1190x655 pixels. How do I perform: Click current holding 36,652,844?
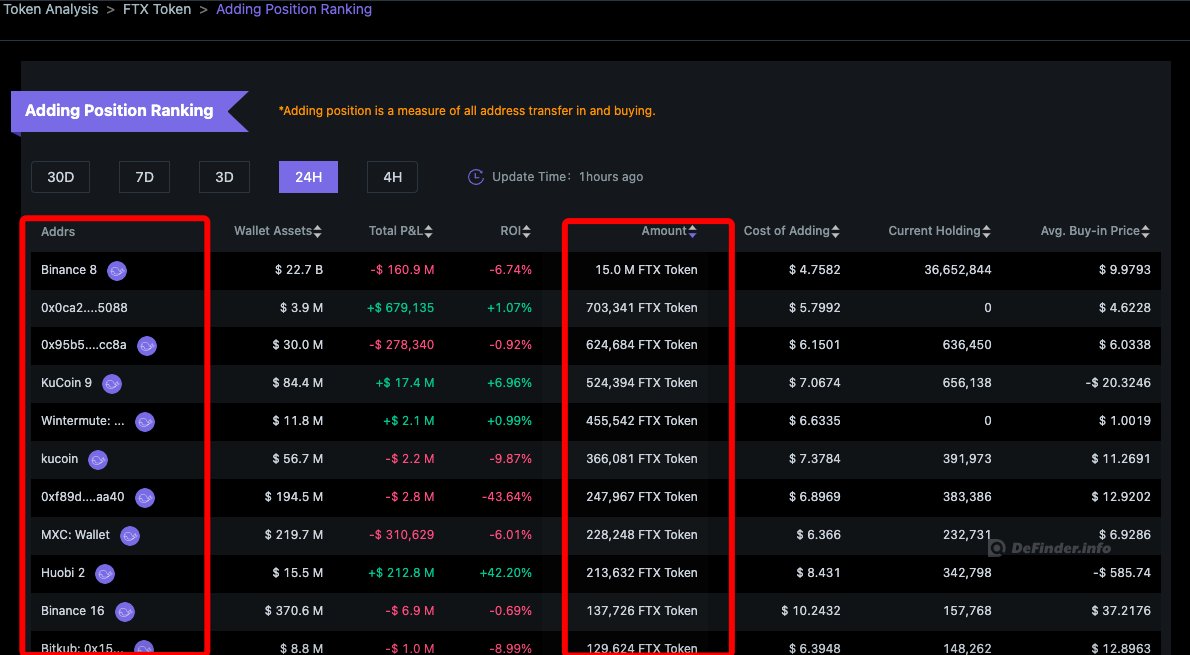tap(958, 269)
